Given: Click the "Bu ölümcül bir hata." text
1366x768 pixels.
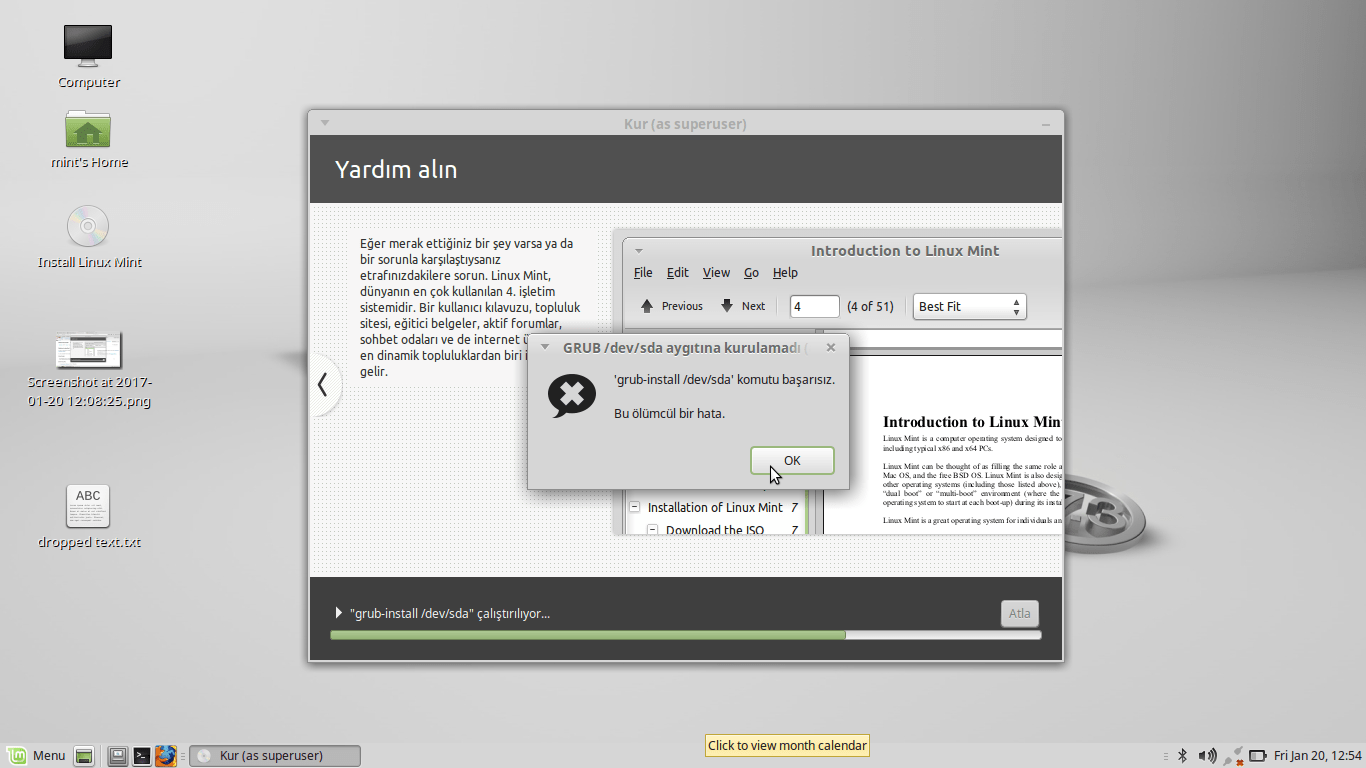Looking at the screenshot, I should tap(669, 413).
